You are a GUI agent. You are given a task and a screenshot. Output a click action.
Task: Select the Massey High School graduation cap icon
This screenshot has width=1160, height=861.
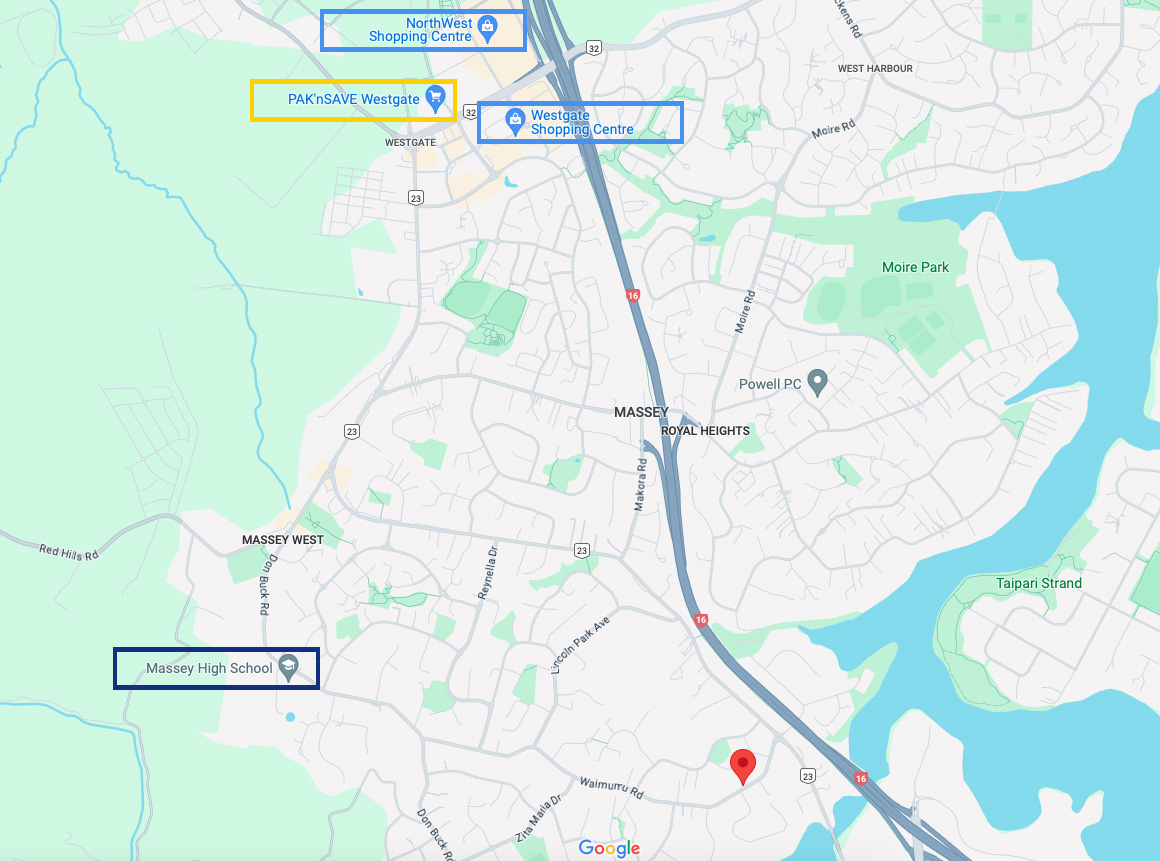(288, 667)
